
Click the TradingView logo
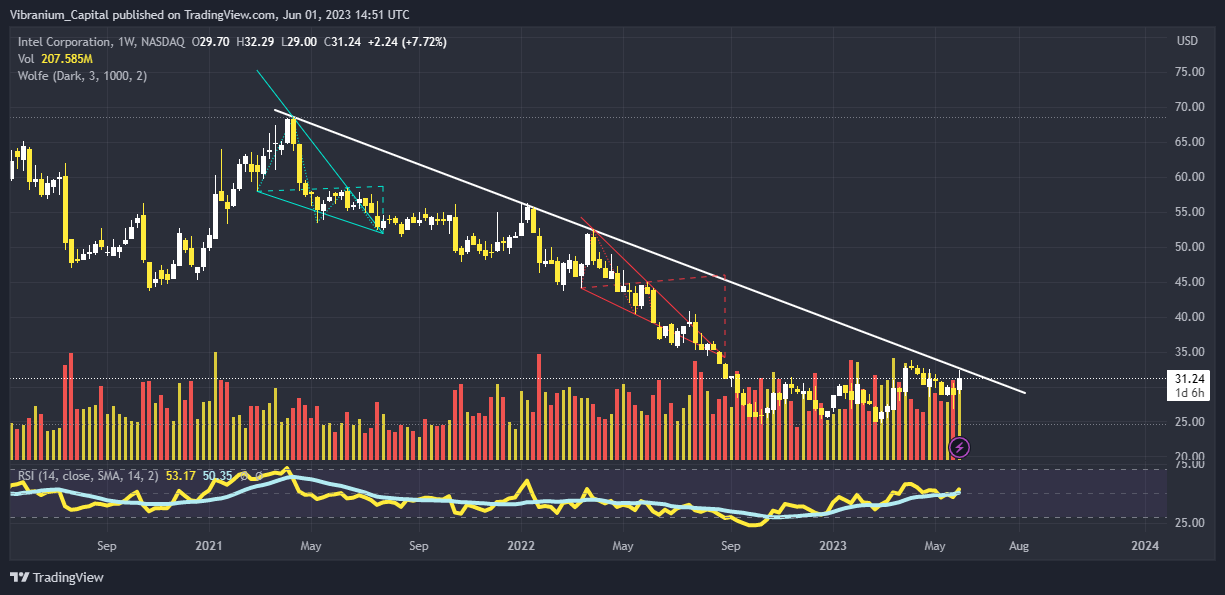pyautogui.click(x=57, y=577)
